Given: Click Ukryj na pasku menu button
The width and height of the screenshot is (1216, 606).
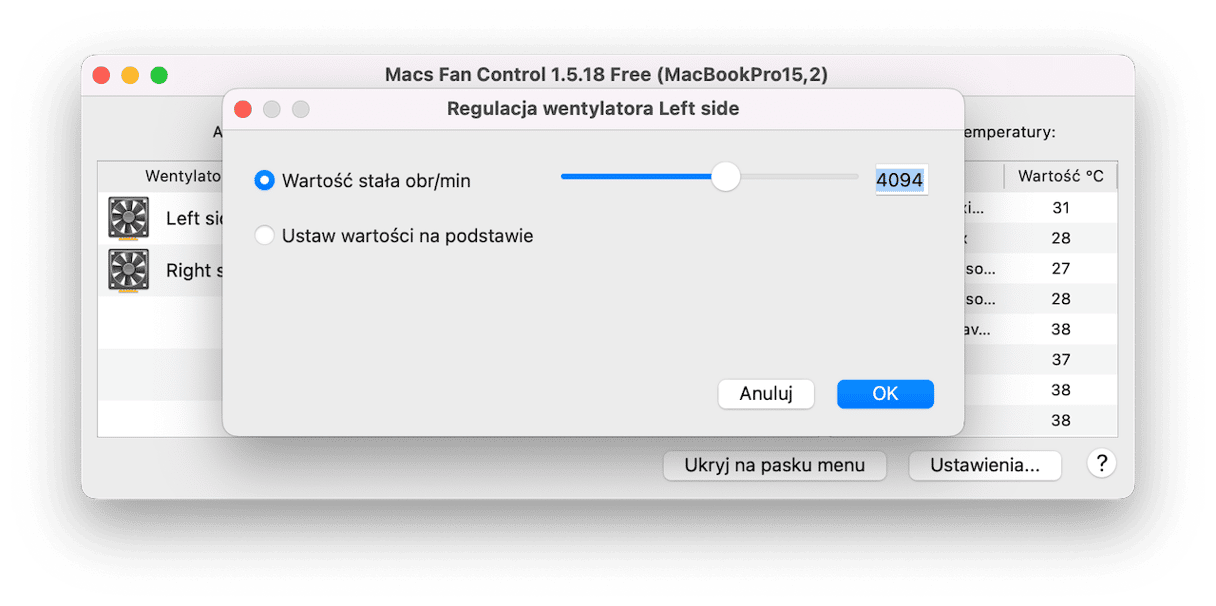Looking at the screenshot, I should pos(776,465).
